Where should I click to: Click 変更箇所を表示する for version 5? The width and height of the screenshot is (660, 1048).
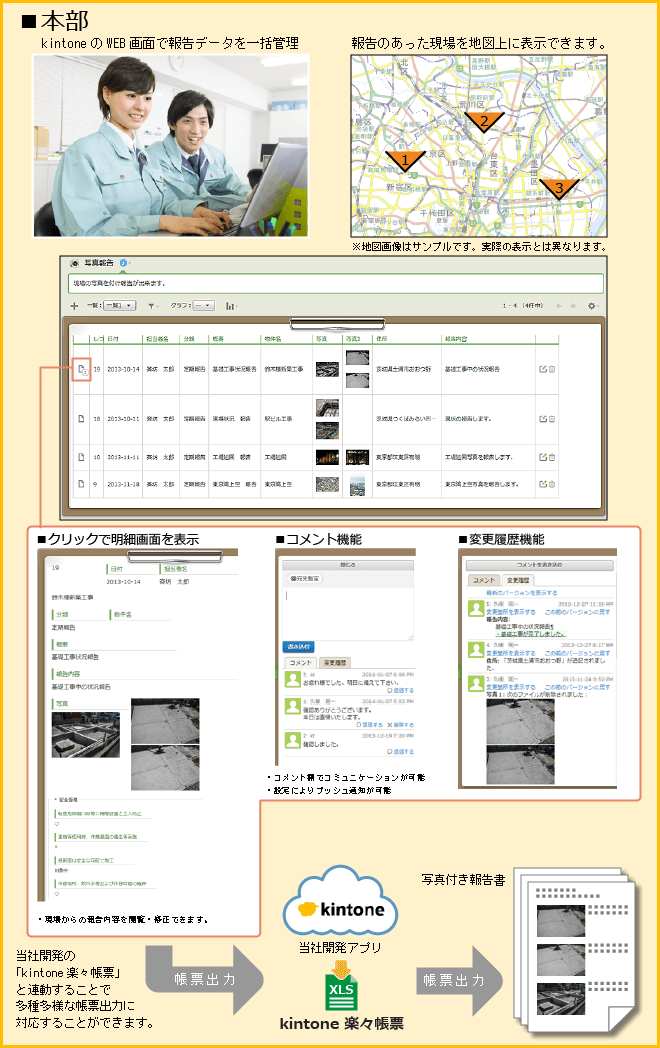coord(511,612)
